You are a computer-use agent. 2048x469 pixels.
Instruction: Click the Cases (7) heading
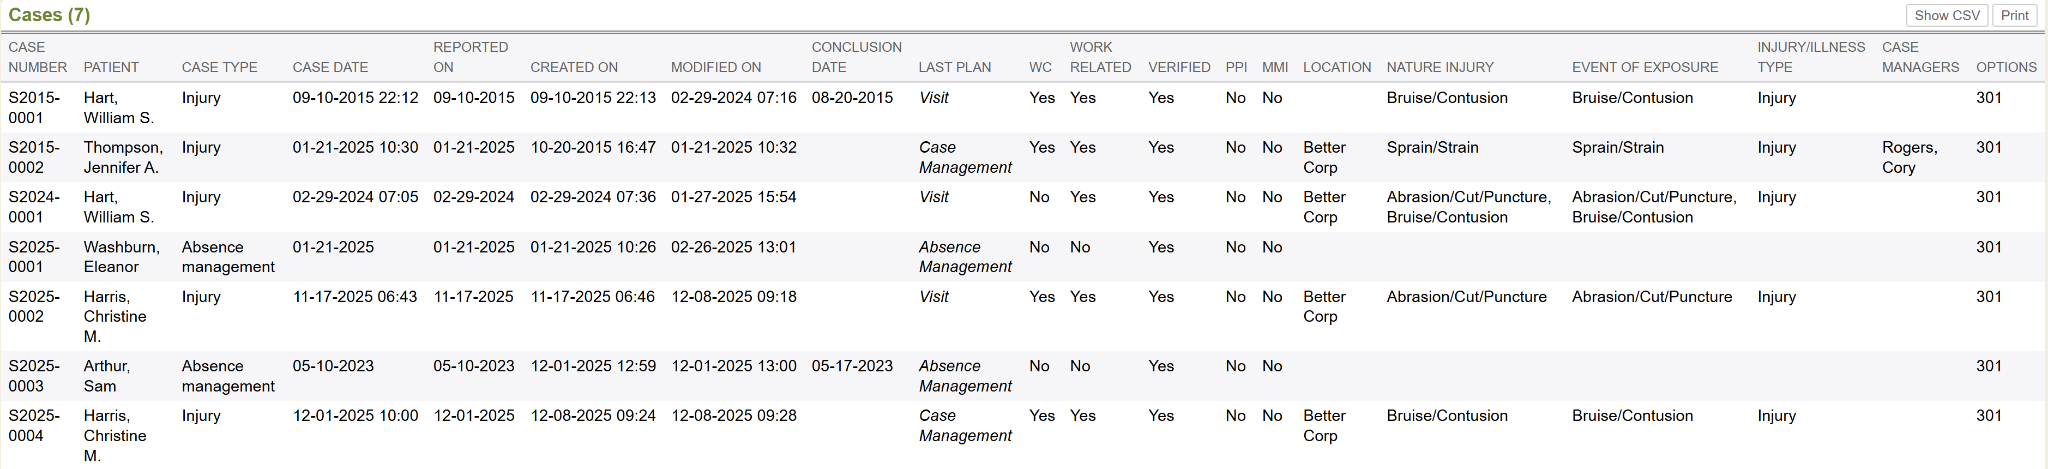[x=49, y=15]
